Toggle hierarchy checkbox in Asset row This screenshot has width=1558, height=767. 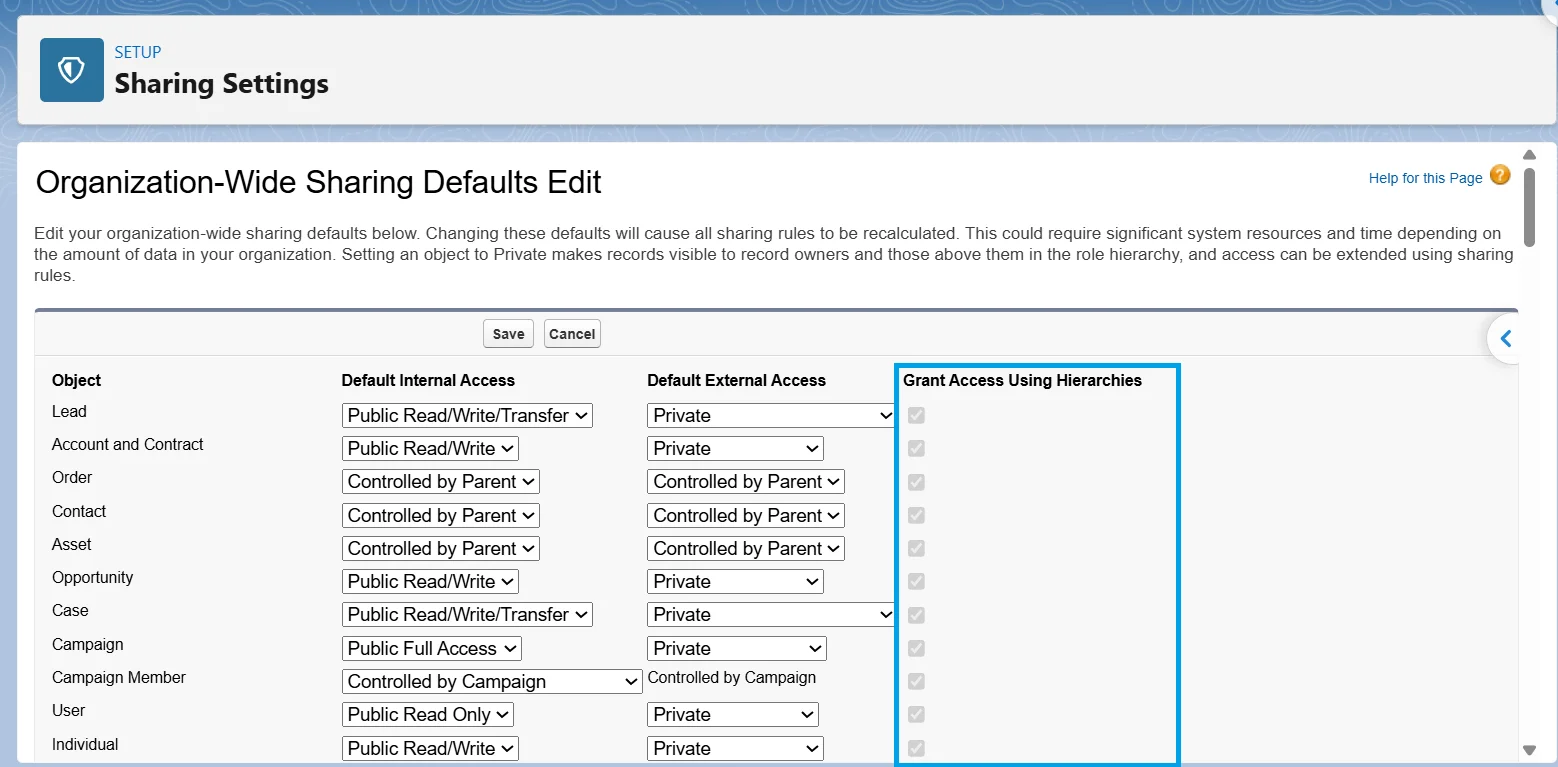(916, 548)
